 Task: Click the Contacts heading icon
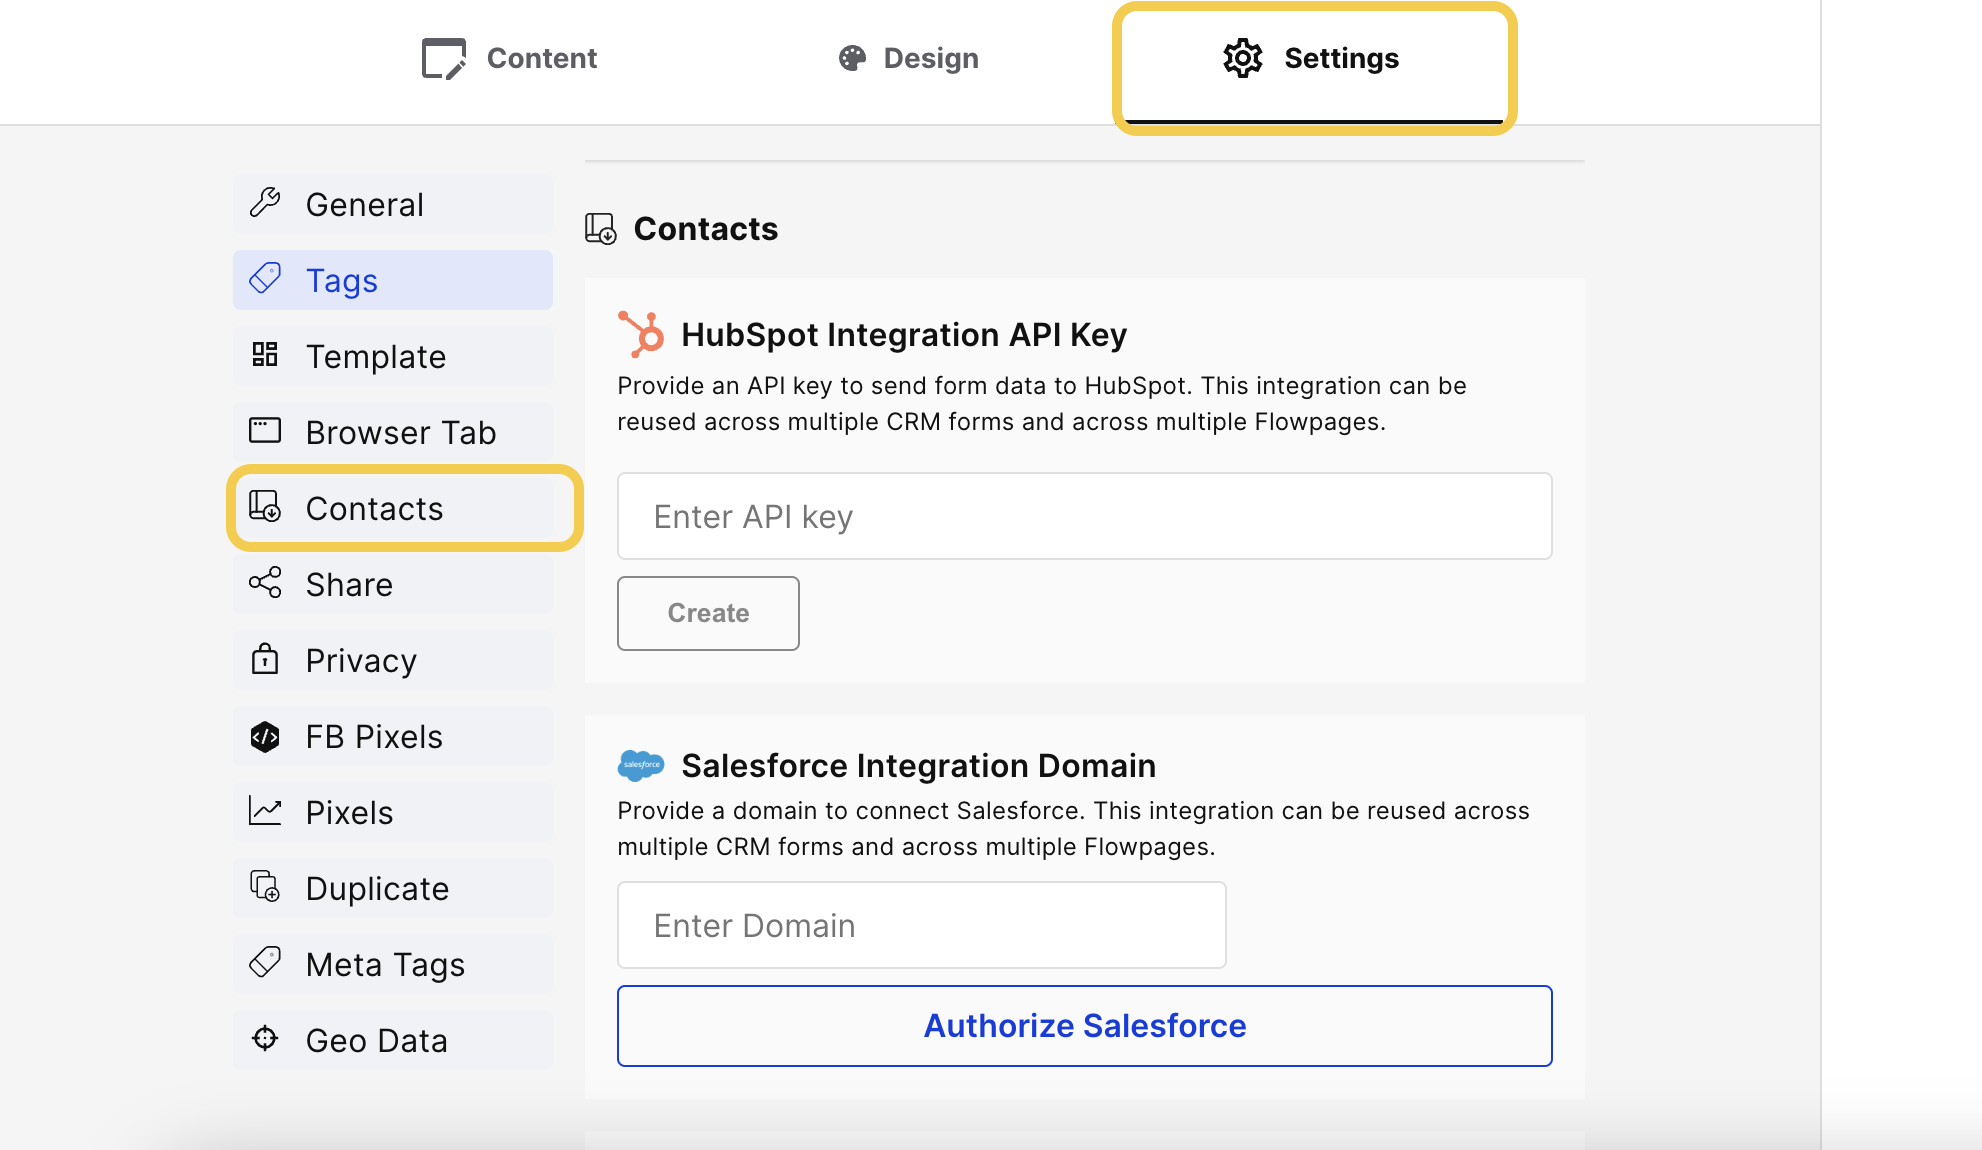[601, 228]
